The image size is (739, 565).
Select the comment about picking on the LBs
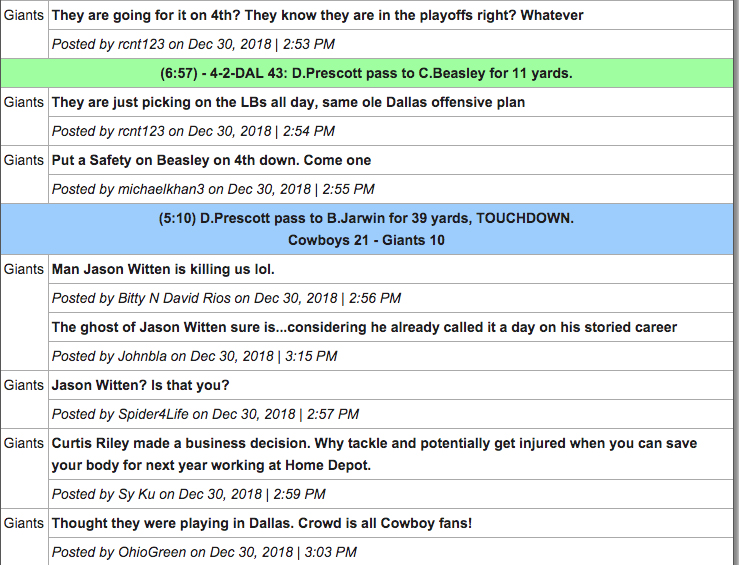pyautogui.click(x=288, y=102)
